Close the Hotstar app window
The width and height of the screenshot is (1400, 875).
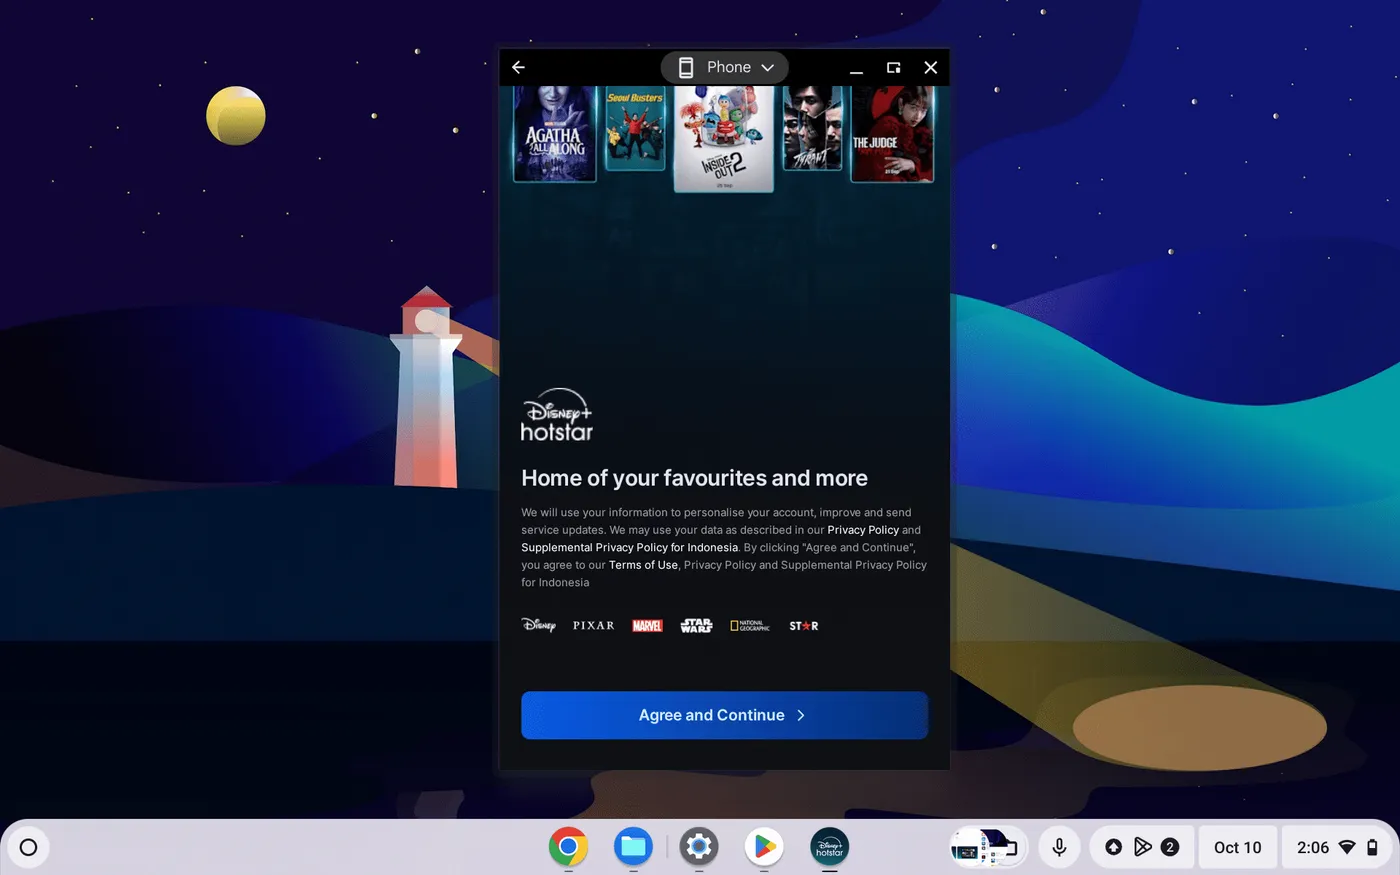coord(930,67)
